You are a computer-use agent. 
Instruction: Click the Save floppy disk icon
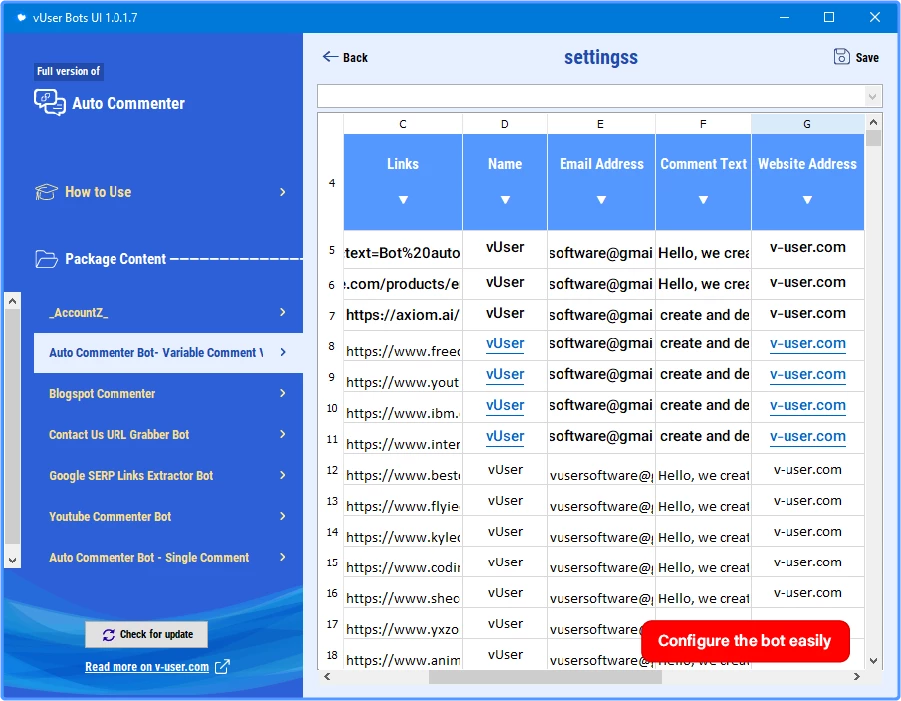(x=841, y=56)
